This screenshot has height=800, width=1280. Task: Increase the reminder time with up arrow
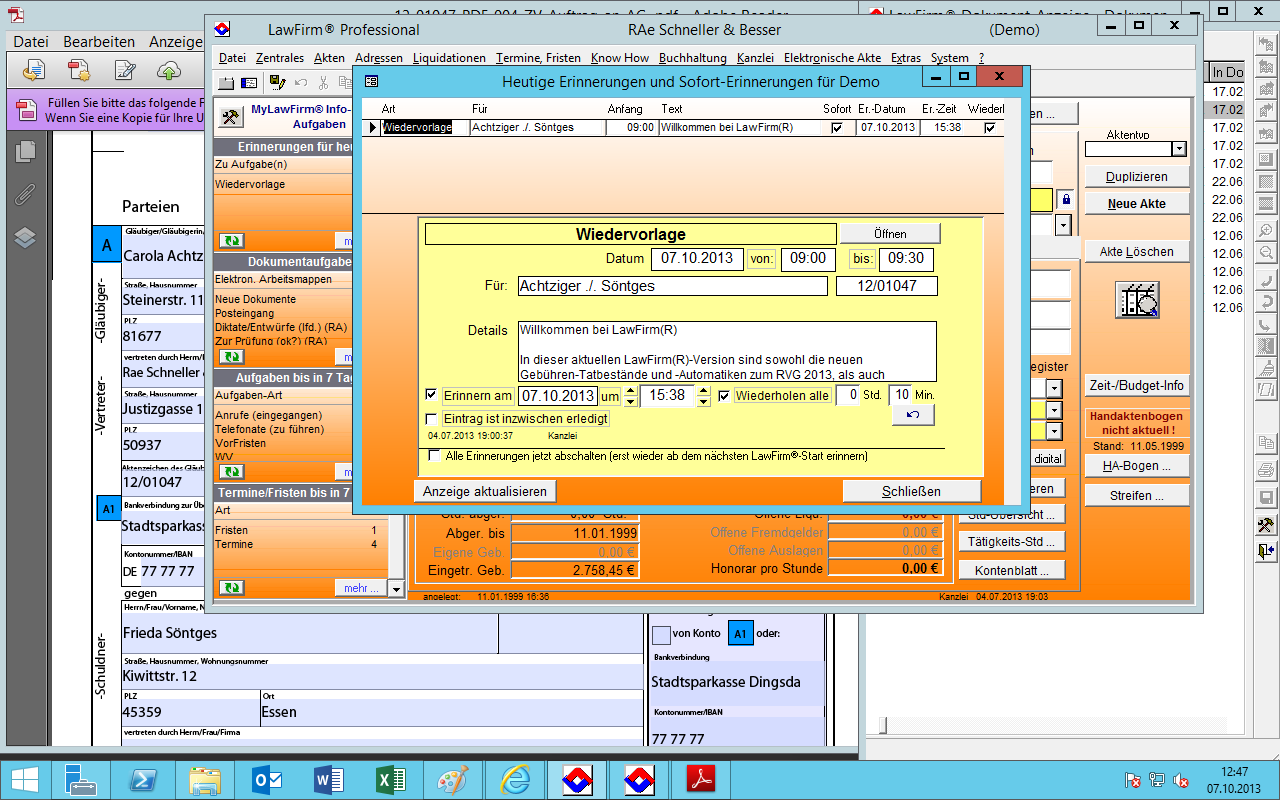[x=706, y=390]
